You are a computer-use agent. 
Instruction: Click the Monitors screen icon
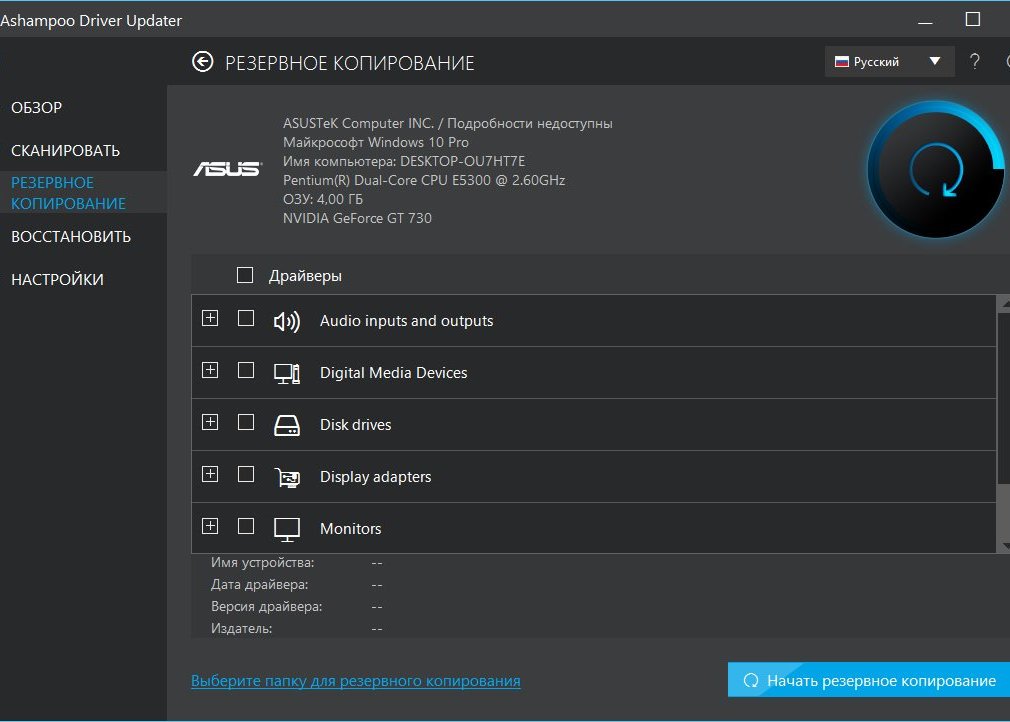tap(287, 529)
